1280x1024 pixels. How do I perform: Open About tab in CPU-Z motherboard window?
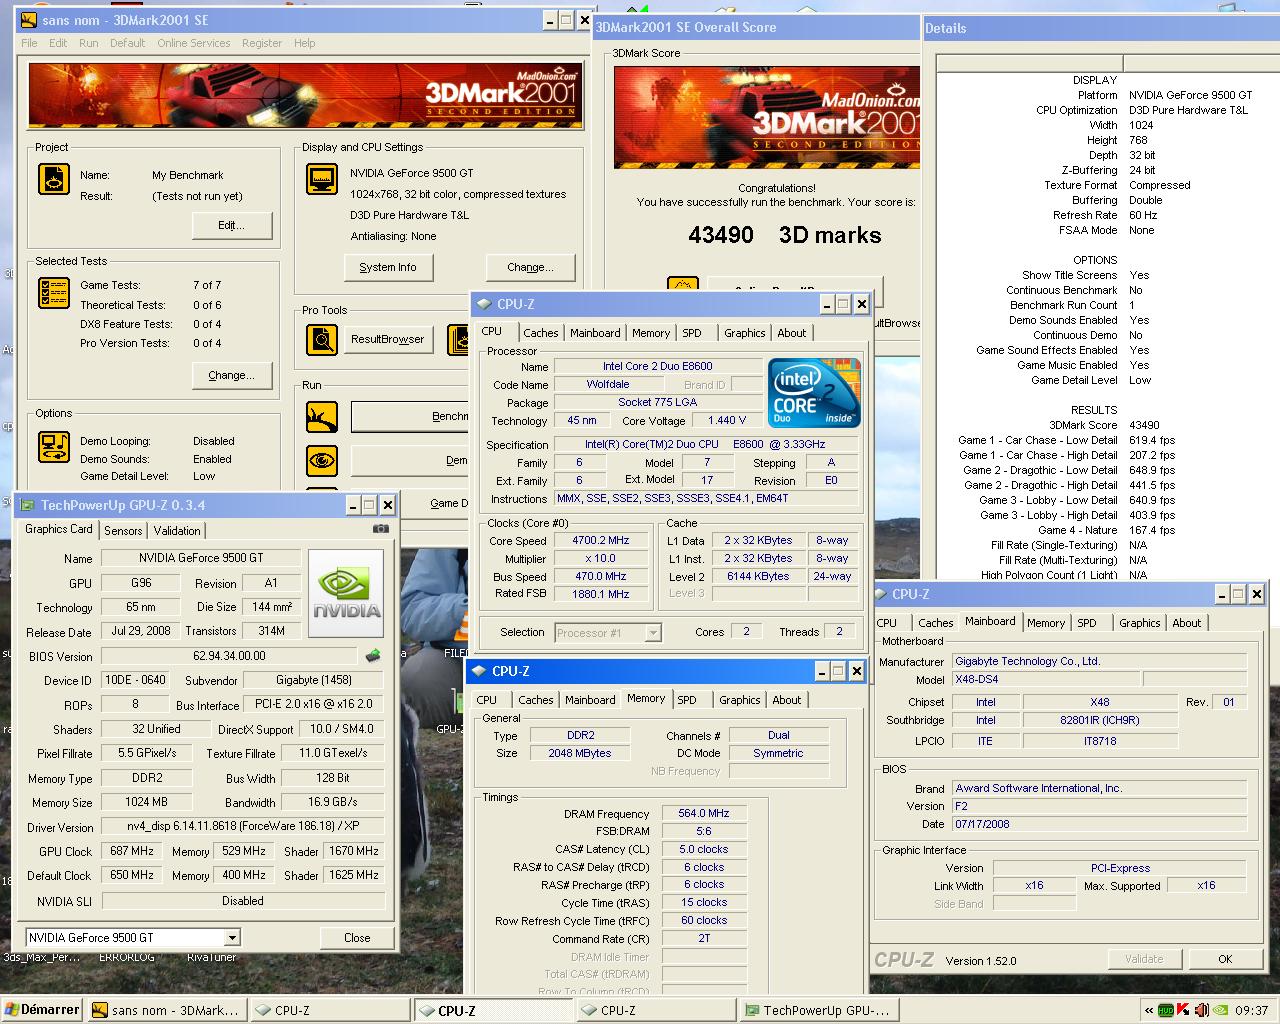(1187, 623)
